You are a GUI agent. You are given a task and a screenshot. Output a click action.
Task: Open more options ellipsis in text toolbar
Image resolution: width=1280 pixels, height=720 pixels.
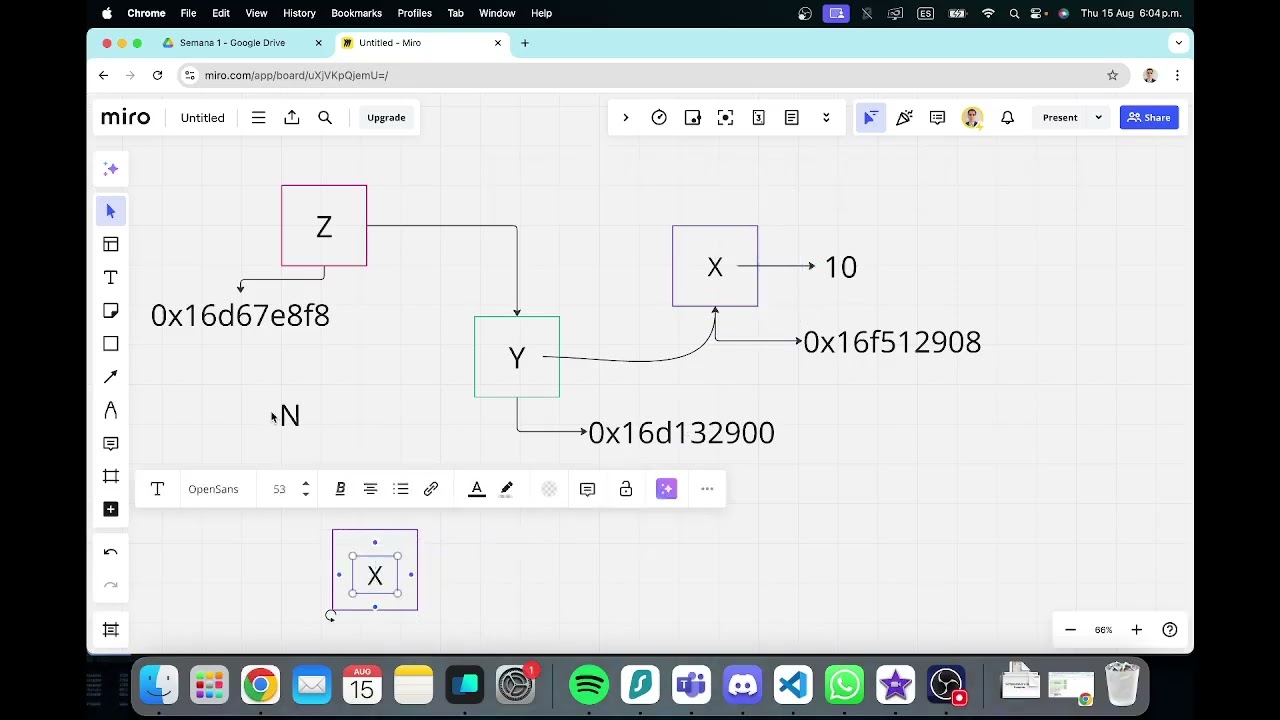[707, 489]
